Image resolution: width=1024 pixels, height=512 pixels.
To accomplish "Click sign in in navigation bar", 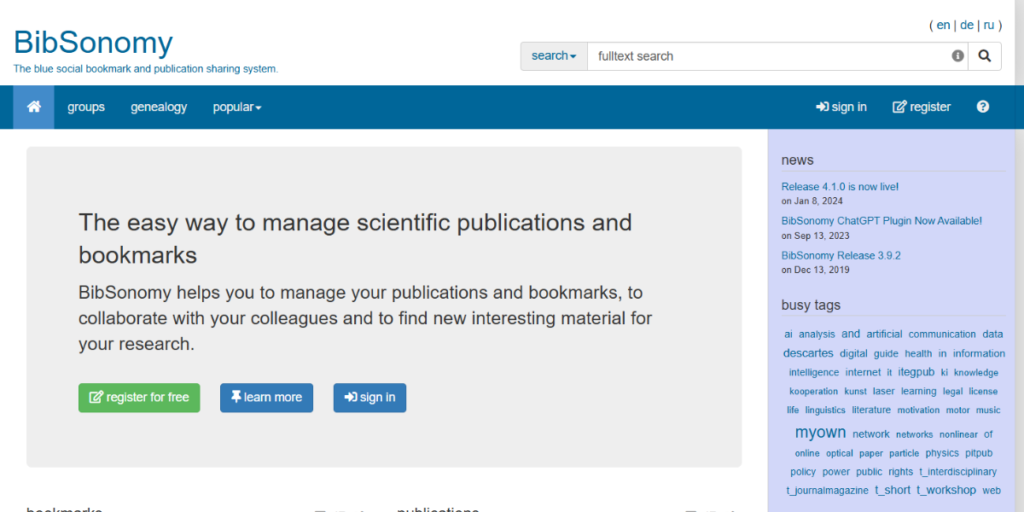I will [842, 107].
